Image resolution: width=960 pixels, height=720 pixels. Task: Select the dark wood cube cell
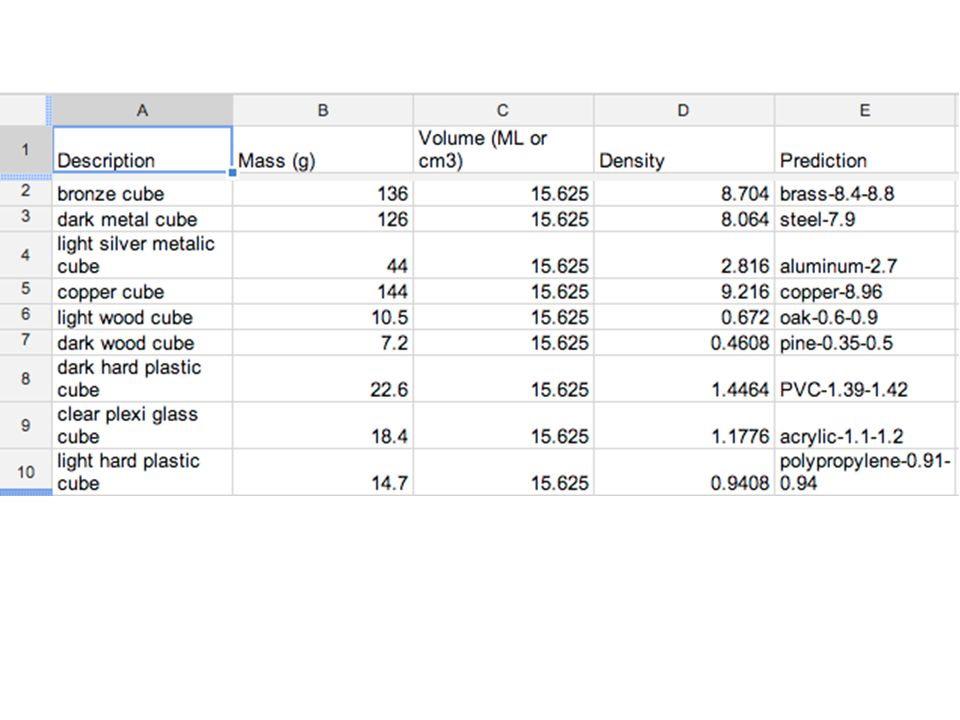(x=142, y=343)
